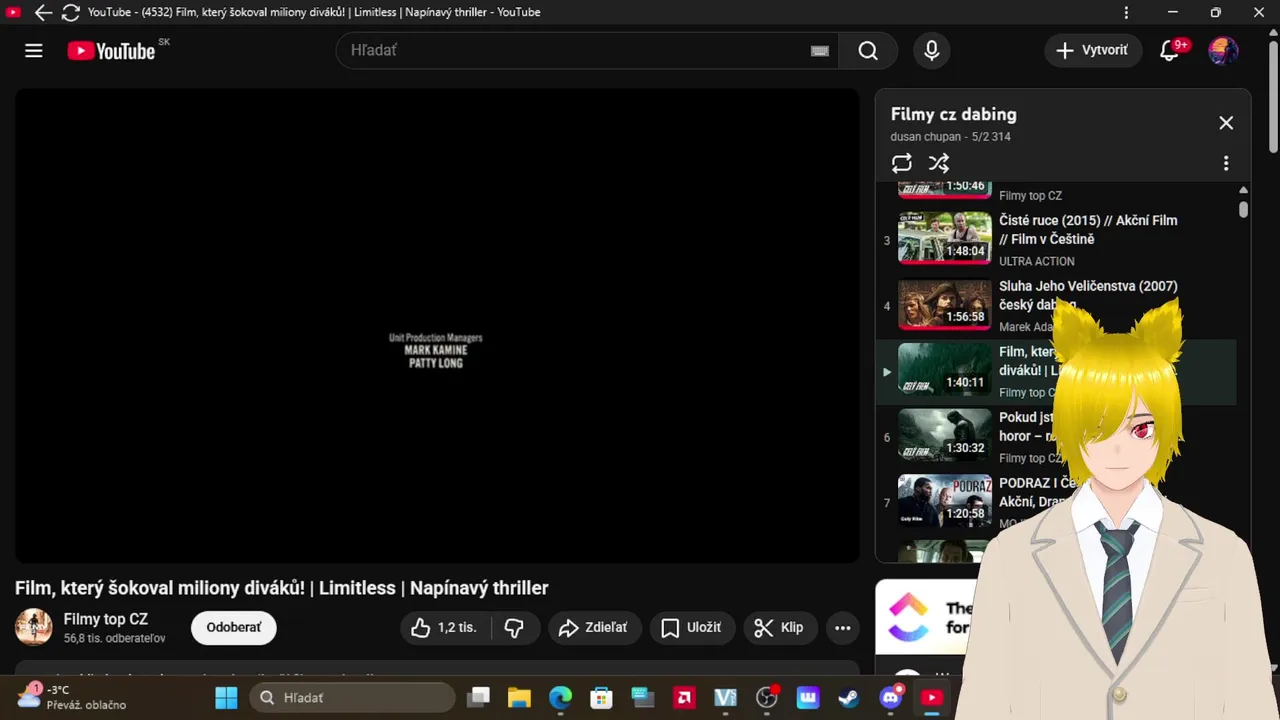Open the Filmy cz dabing playlist title
Screen dimensions: 1280x720
click(x=954, y=114)
